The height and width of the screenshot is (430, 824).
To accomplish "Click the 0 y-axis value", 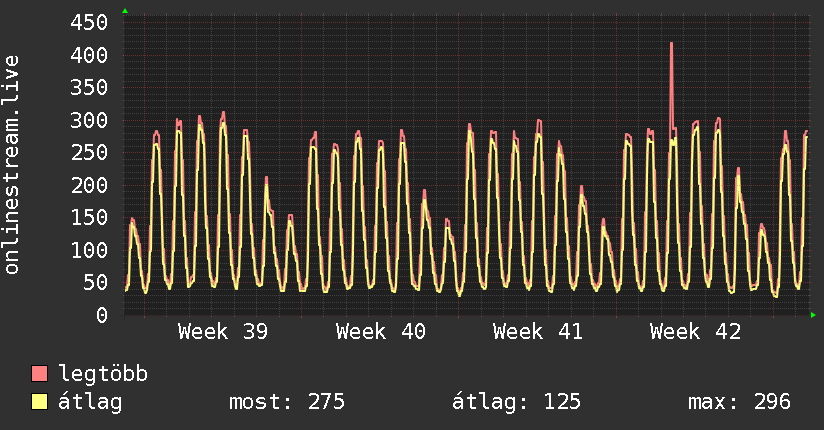I will 102,315.
